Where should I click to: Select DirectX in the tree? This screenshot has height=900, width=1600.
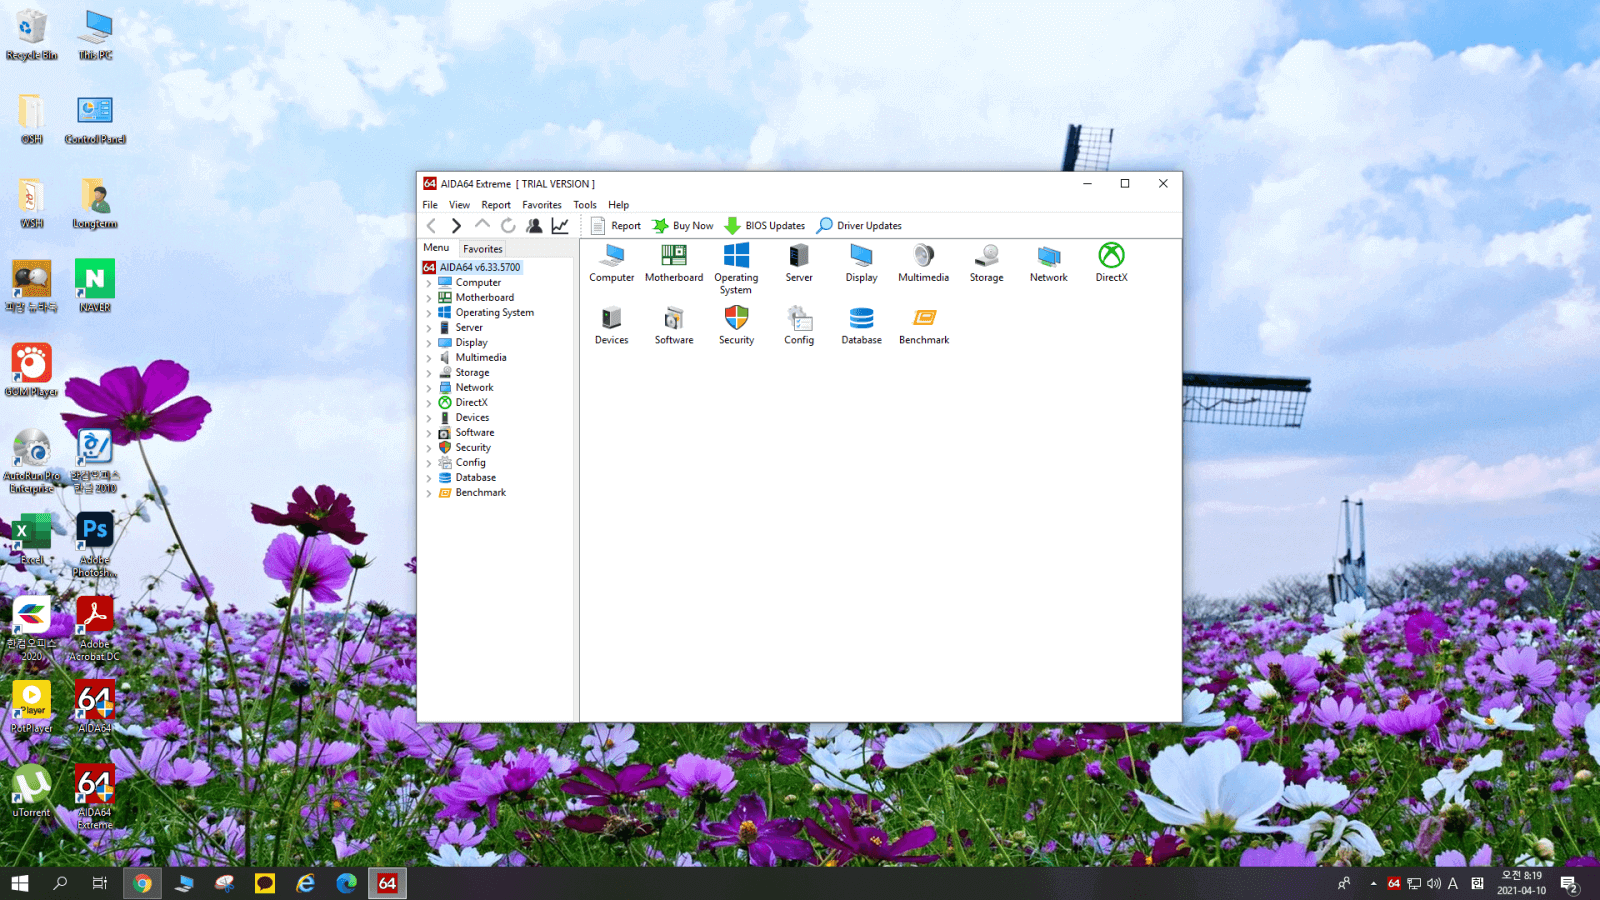click(x=463, y=403)
